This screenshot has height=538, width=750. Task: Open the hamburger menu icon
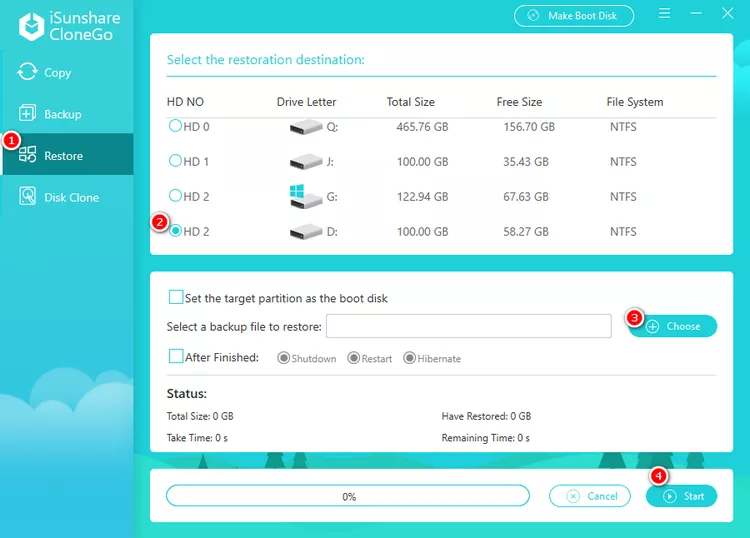coord(664,13)
